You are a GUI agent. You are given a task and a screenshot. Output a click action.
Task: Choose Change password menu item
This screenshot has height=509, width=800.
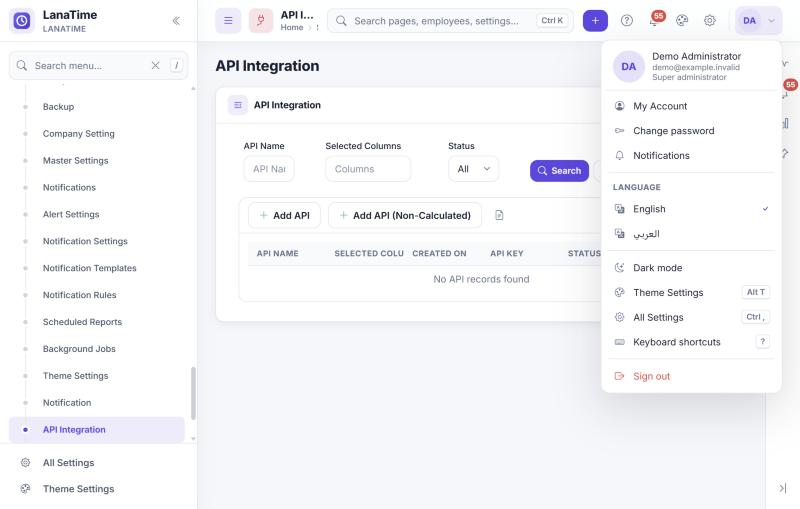pyautogui.click(x=691, y=131)
